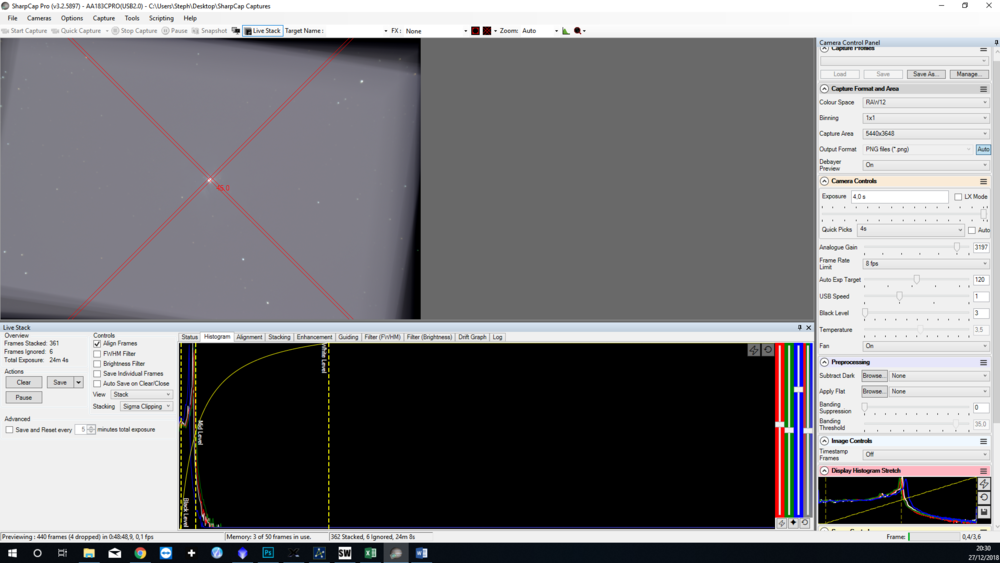The height and width of the screenshot is (563, 1000).
Task: Click the lightning auto-stretch icon in Live Stack histogram
Action: coord(753,350)
